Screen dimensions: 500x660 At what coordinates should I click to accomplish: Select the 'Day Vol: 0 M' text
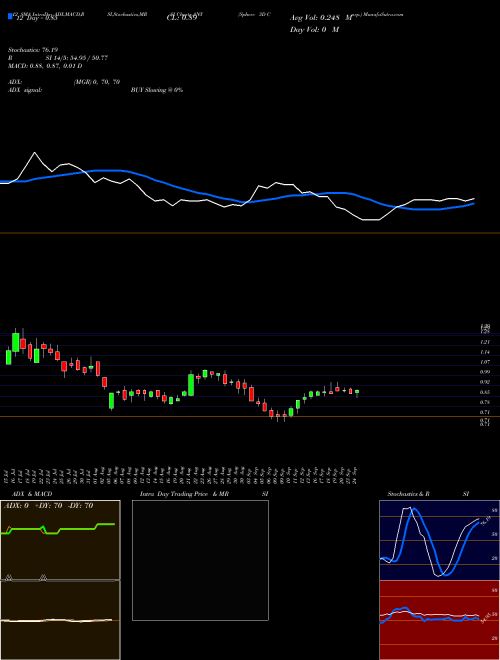314,29
